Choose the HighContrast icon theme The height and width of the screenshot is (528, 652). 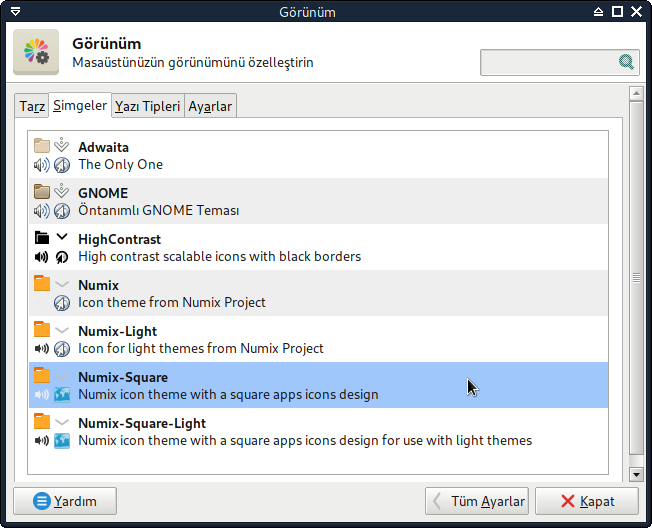tap(318, 247)
